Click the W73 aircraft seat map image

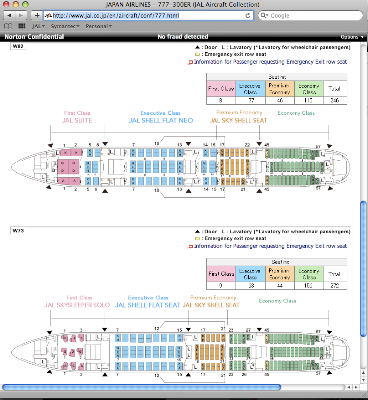click(180, 352)
